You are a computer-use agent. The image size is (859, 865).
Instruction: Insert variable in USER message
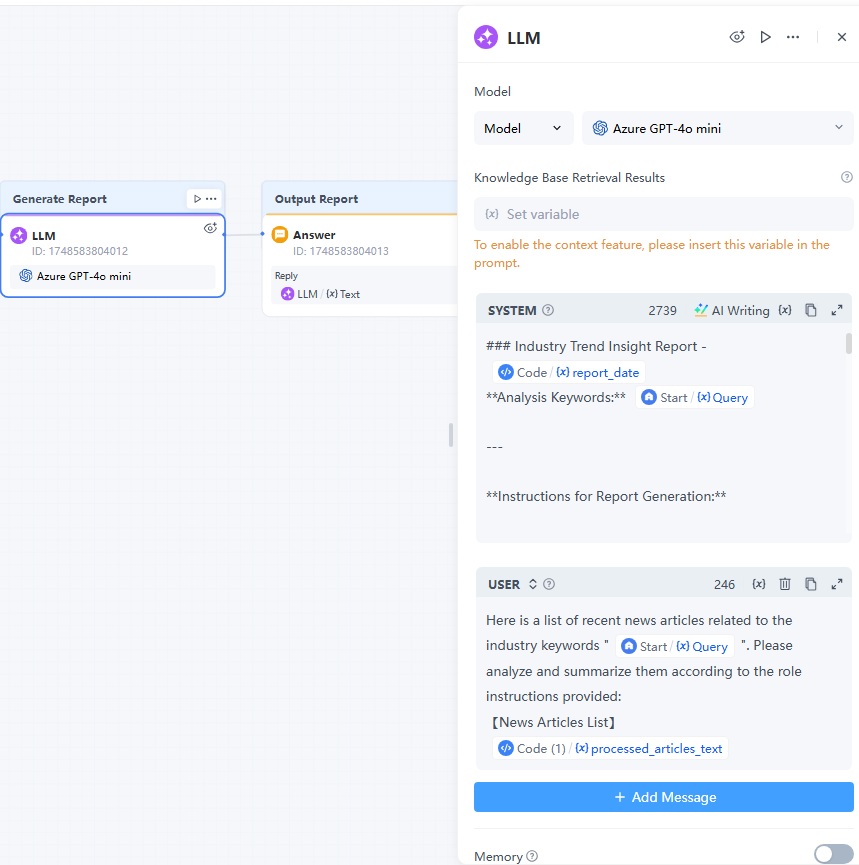759,584
